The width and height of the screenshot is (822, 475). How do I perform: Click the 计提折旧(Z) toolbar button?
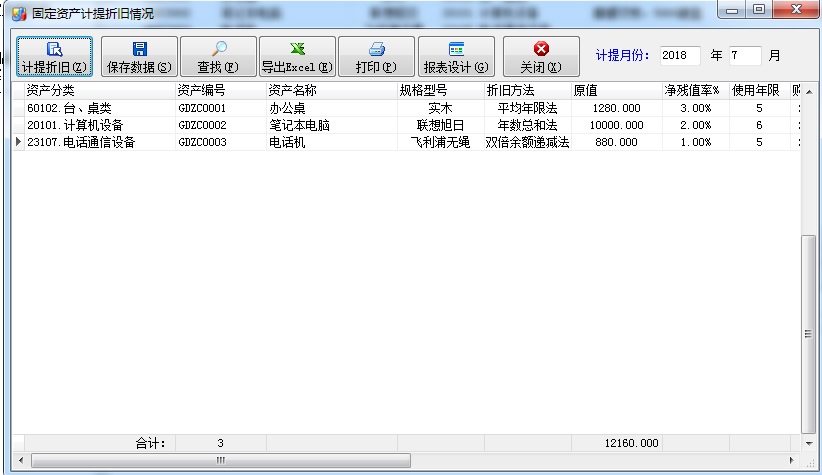[x=55, y=57]
